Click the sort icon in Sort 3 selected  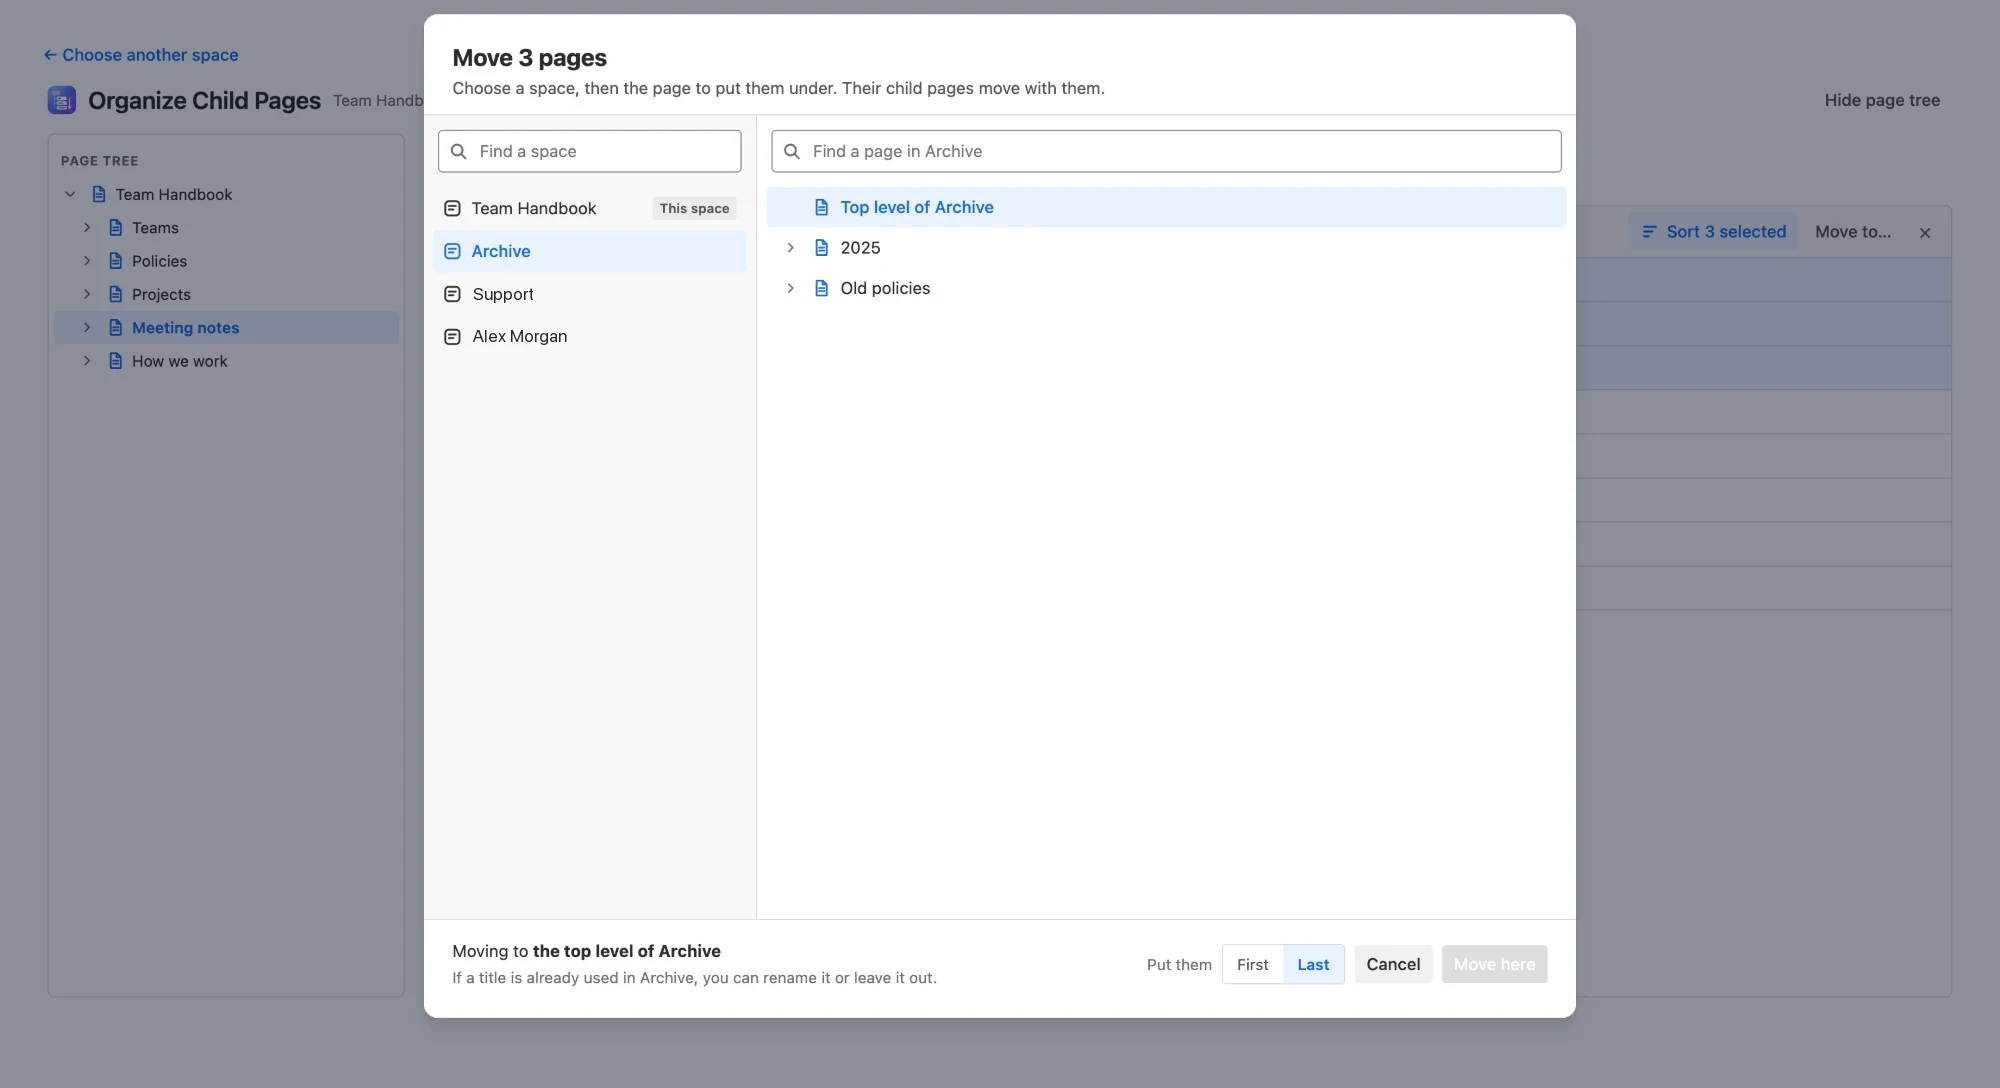click(x=1649, y=231)
